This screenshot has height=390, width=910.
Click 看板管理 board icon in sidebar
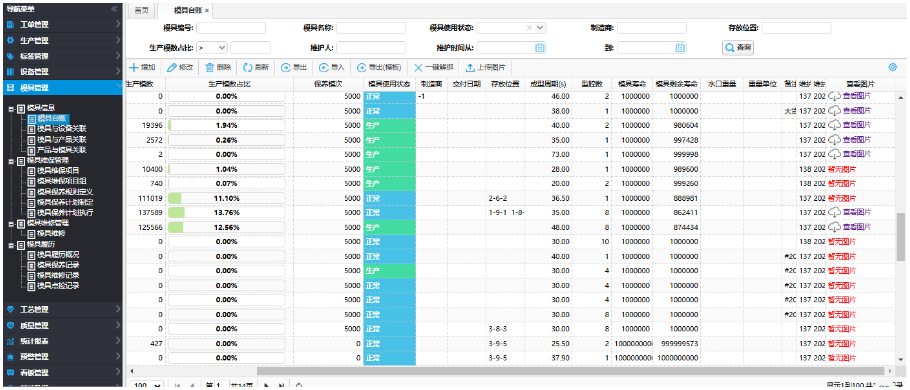10,372
